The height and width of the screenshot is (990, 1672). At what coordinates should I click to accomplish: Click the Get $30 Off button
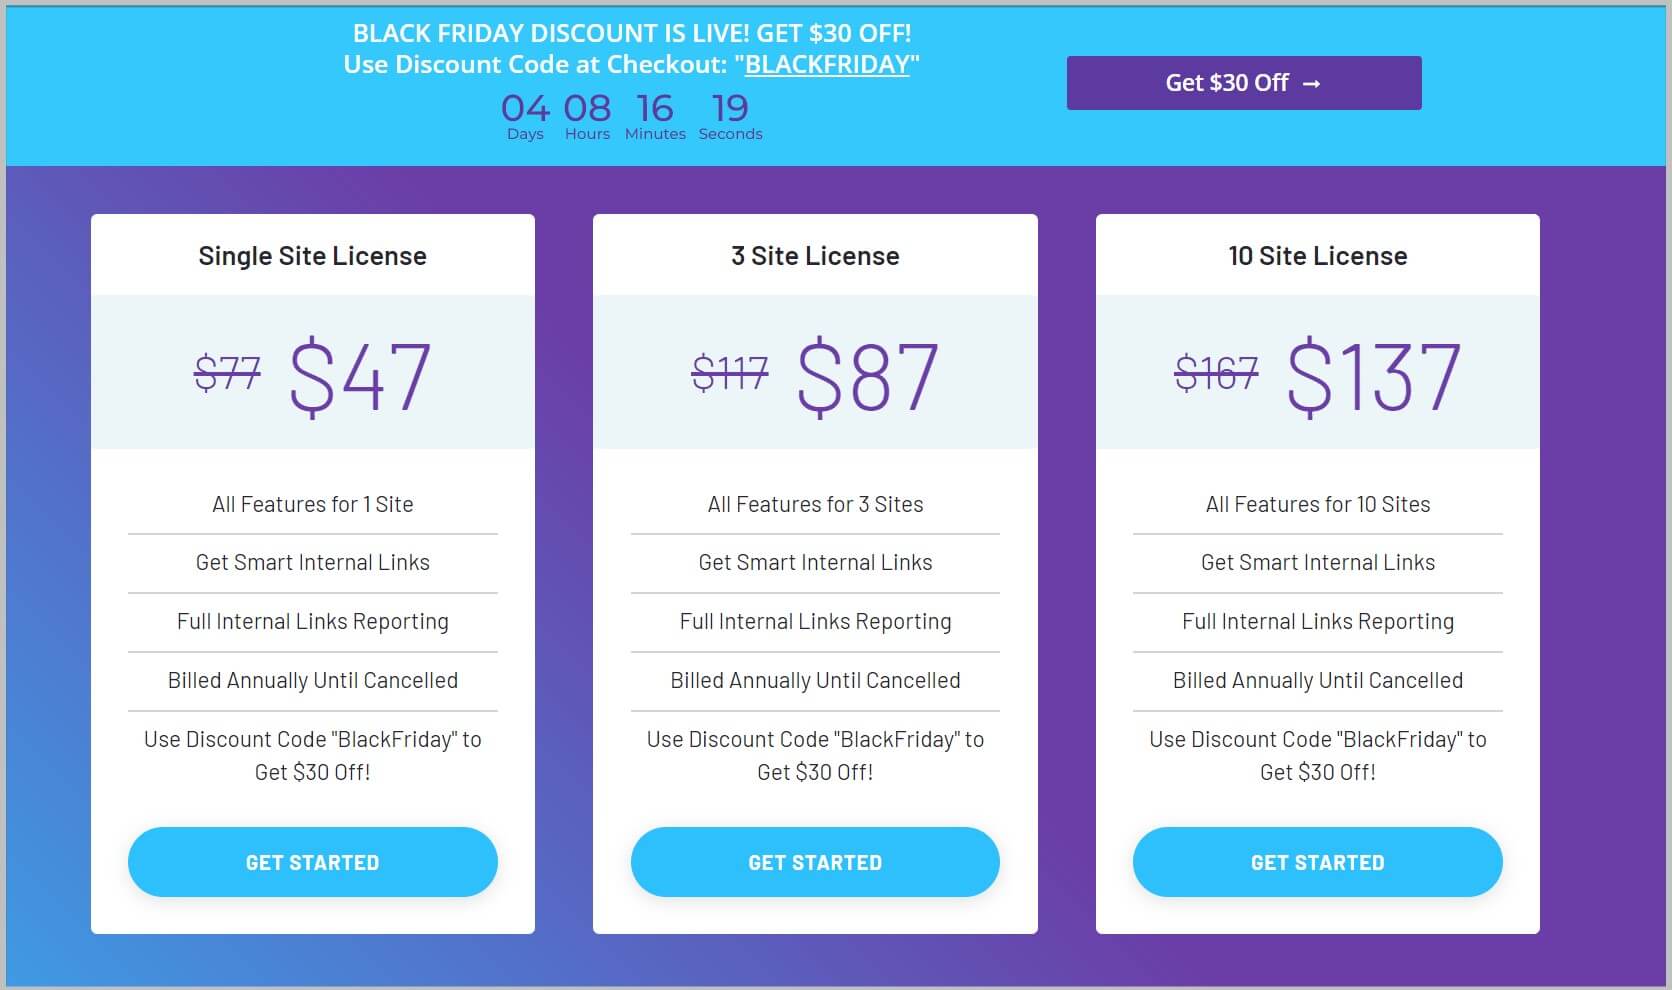coord(1244,83)
